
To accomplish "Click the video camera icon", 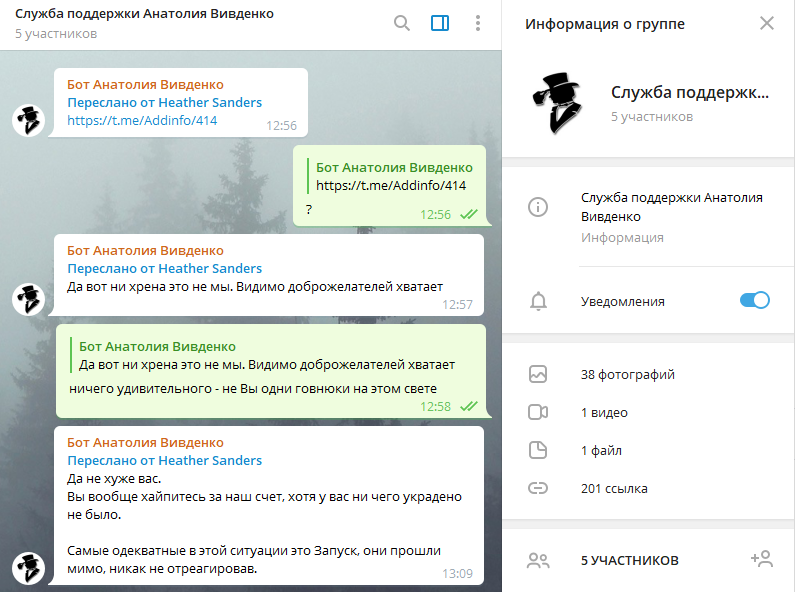I will [538, 412].
